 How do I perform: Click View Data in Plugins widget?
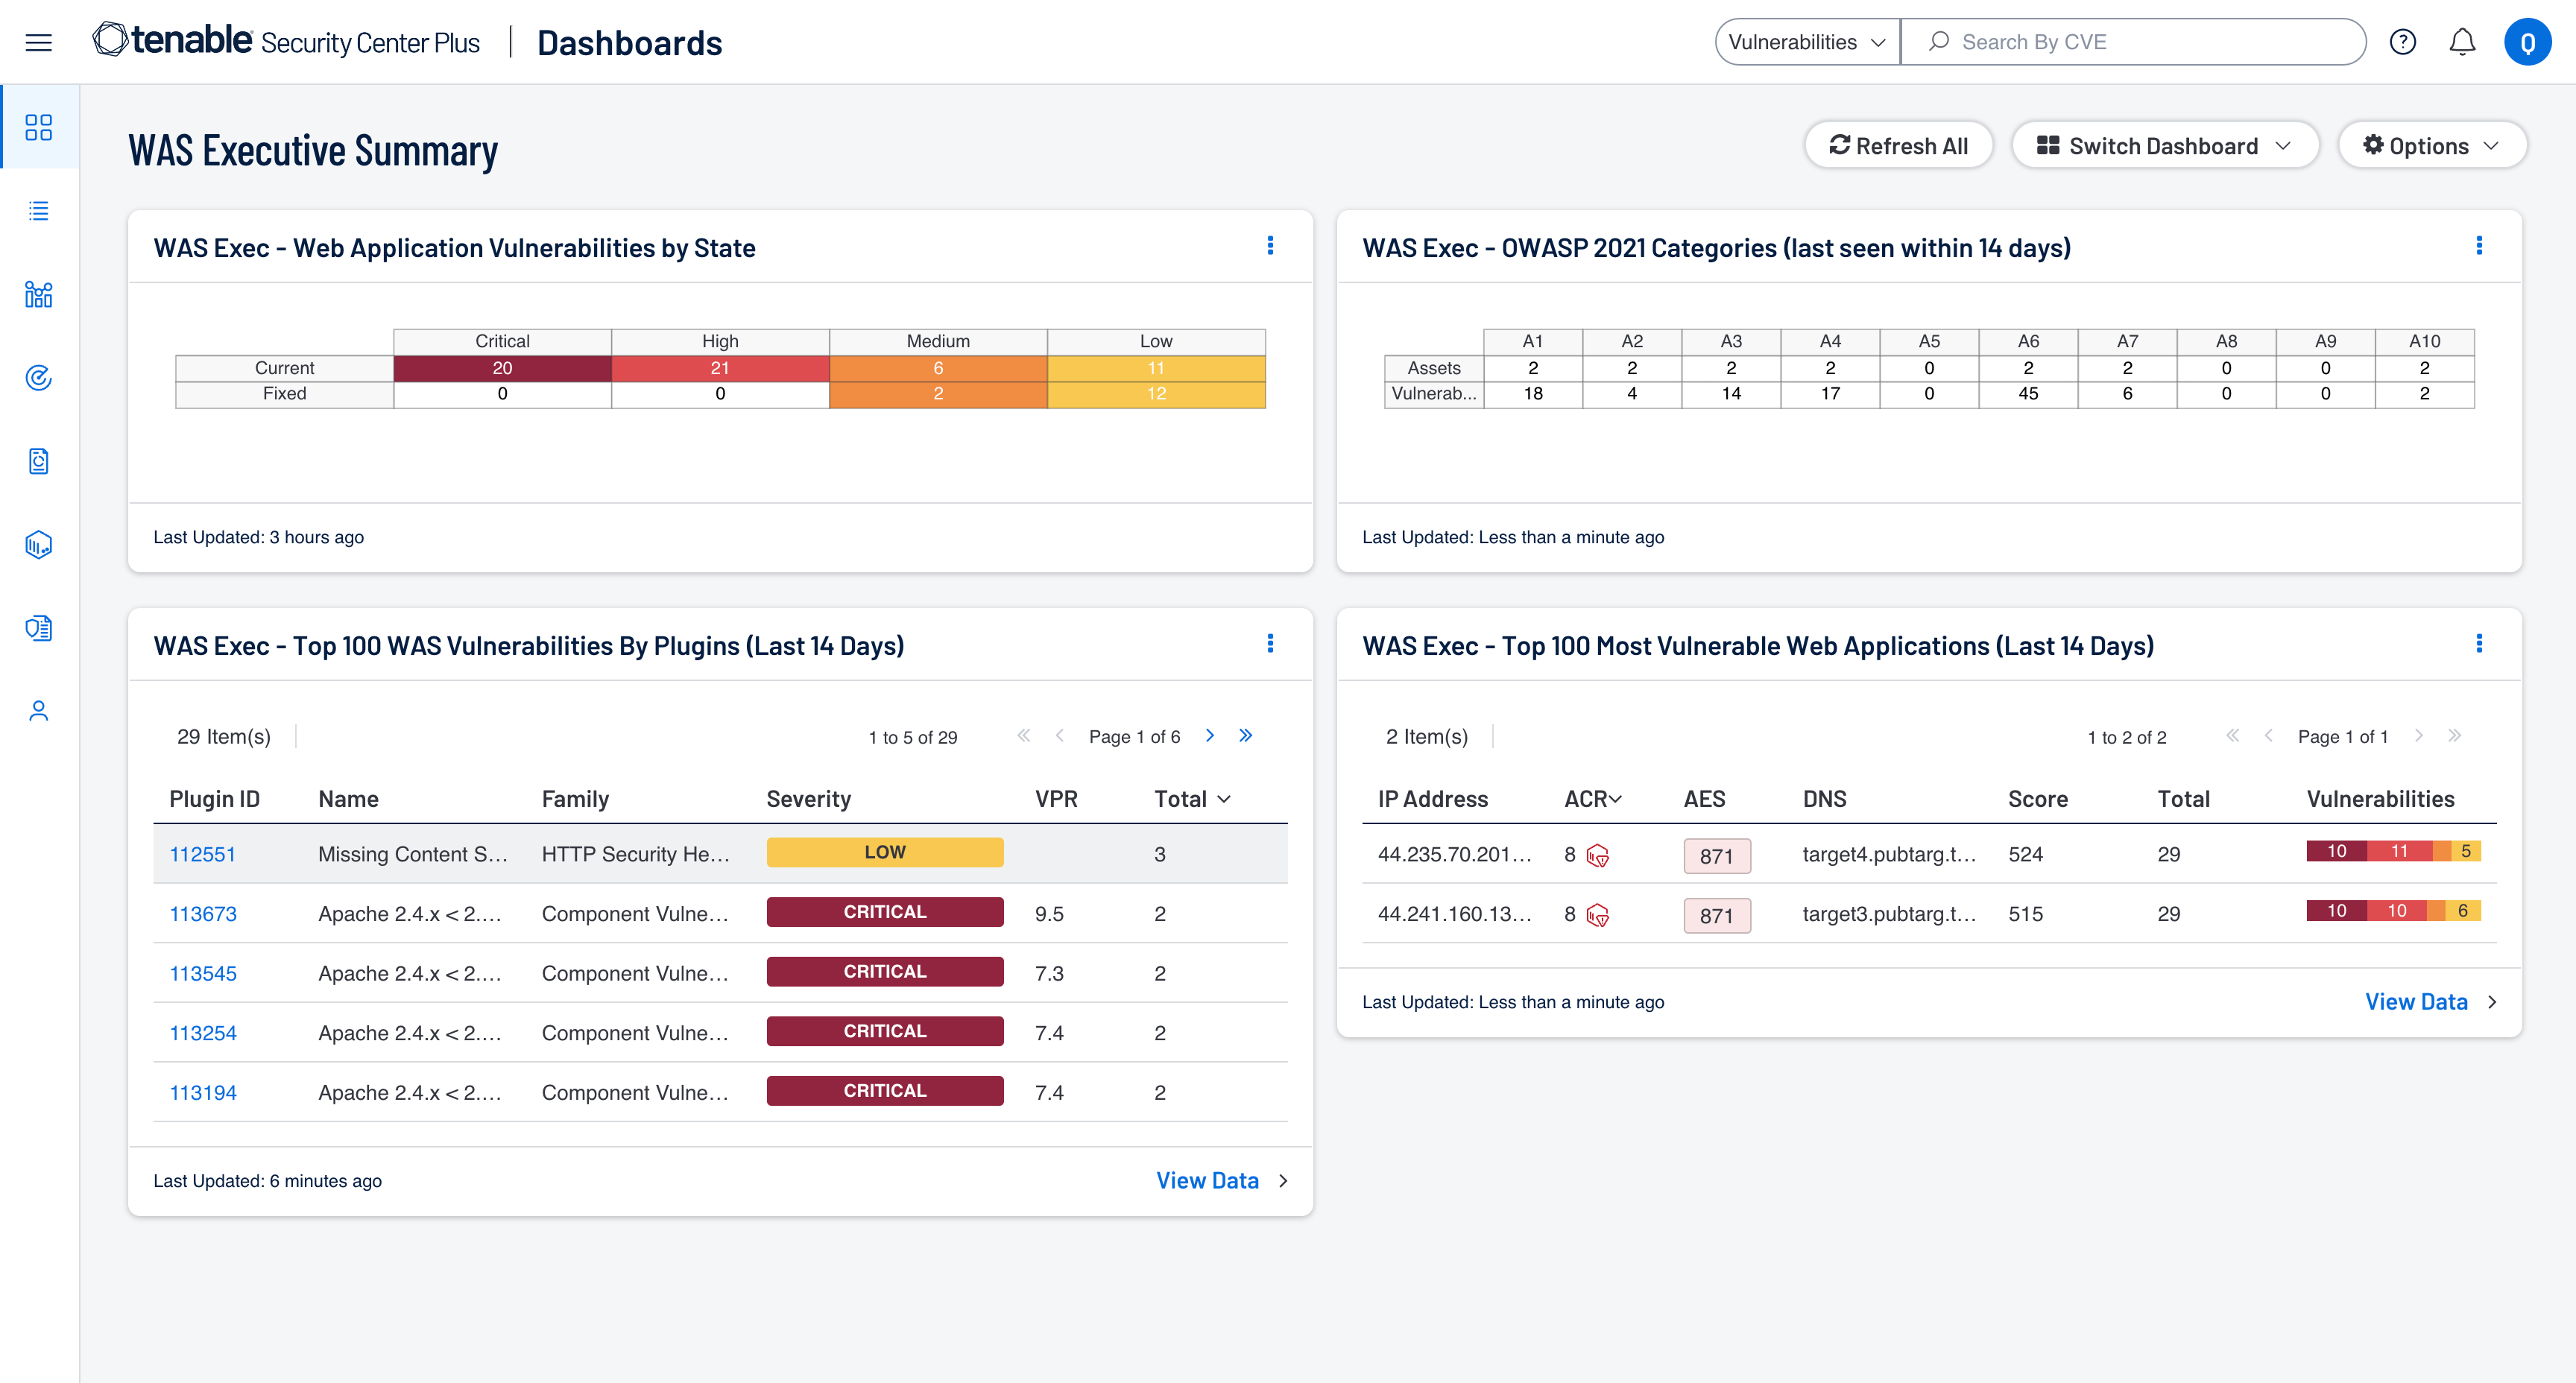(x=1207, y=1181)
